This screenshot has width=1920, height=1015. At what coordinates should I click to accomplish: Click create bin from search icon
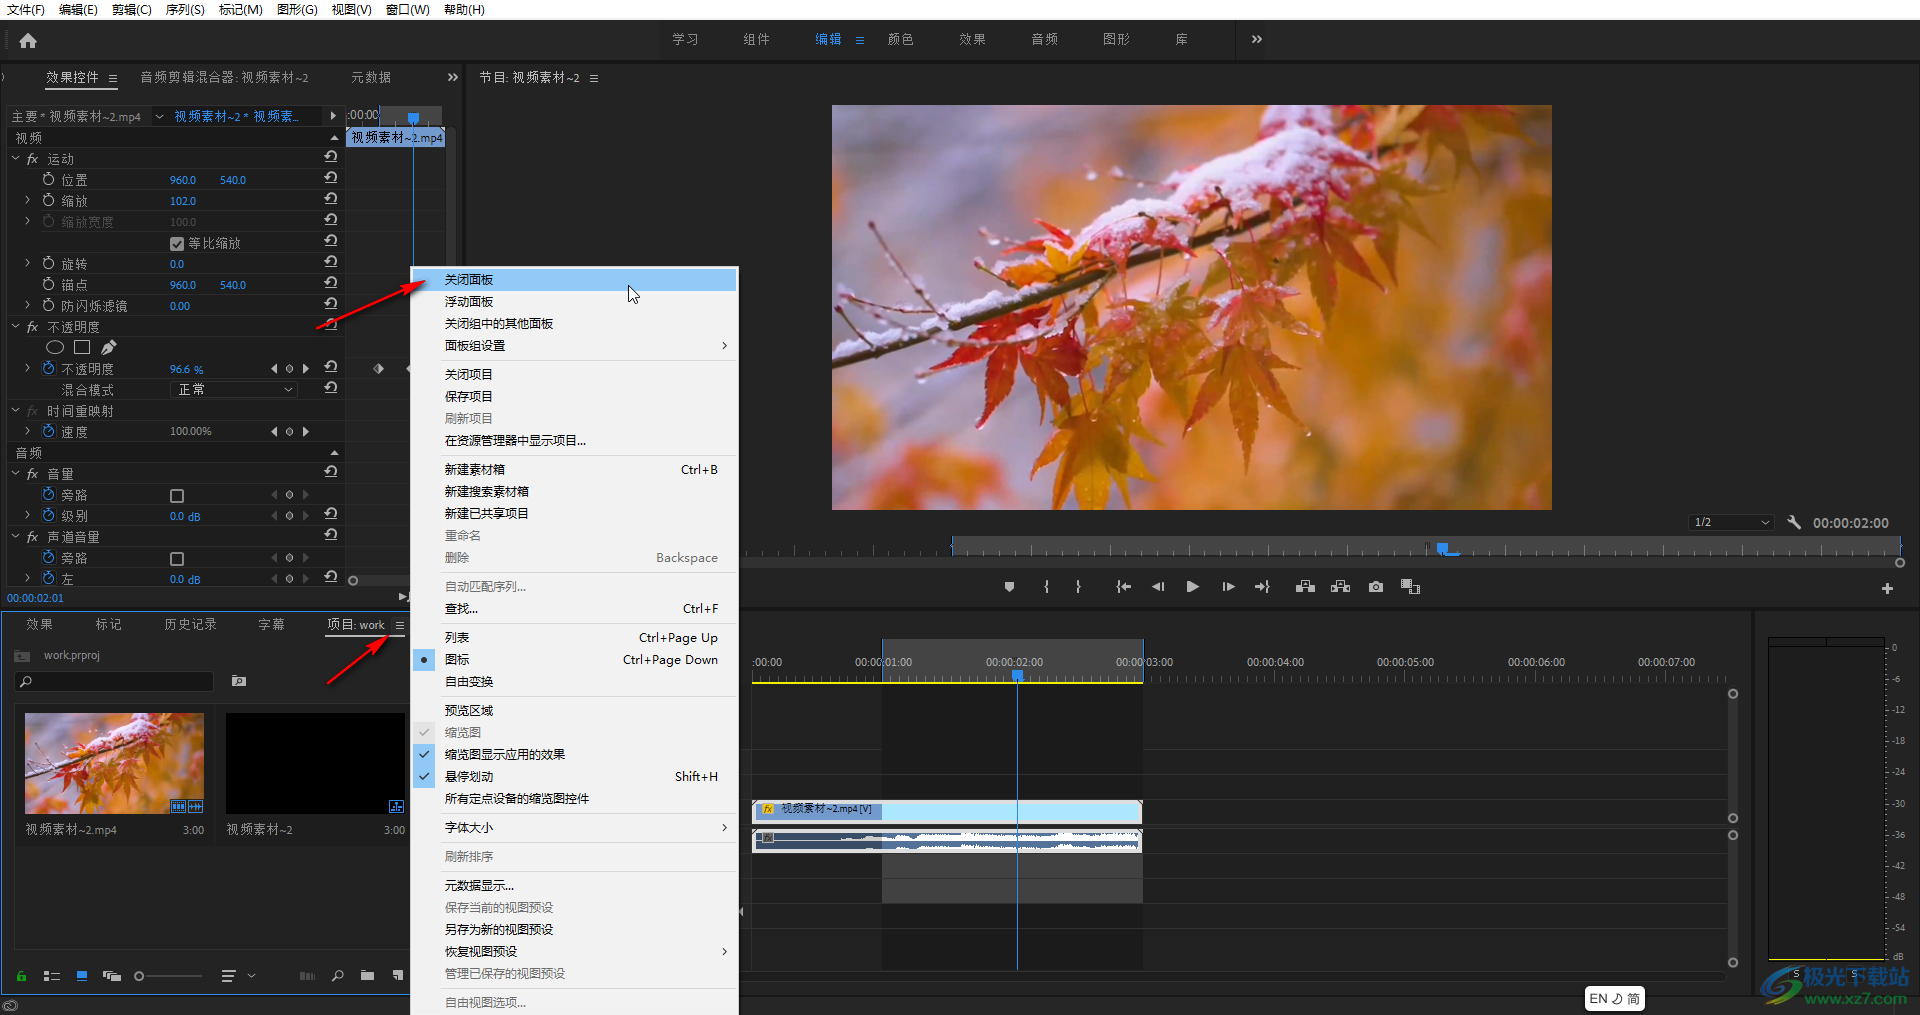[x=239, y=681]
